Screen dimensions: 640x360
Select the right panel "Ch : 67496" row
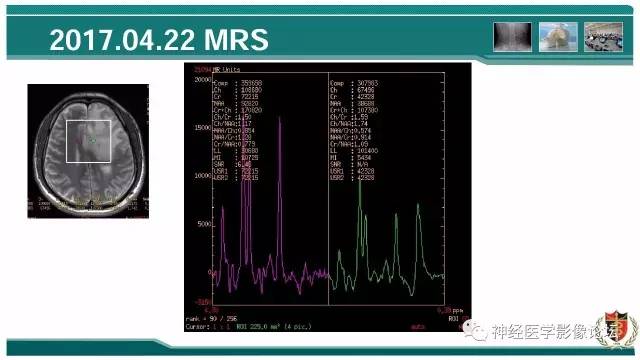pyautogui.click(x=352, y=90)
